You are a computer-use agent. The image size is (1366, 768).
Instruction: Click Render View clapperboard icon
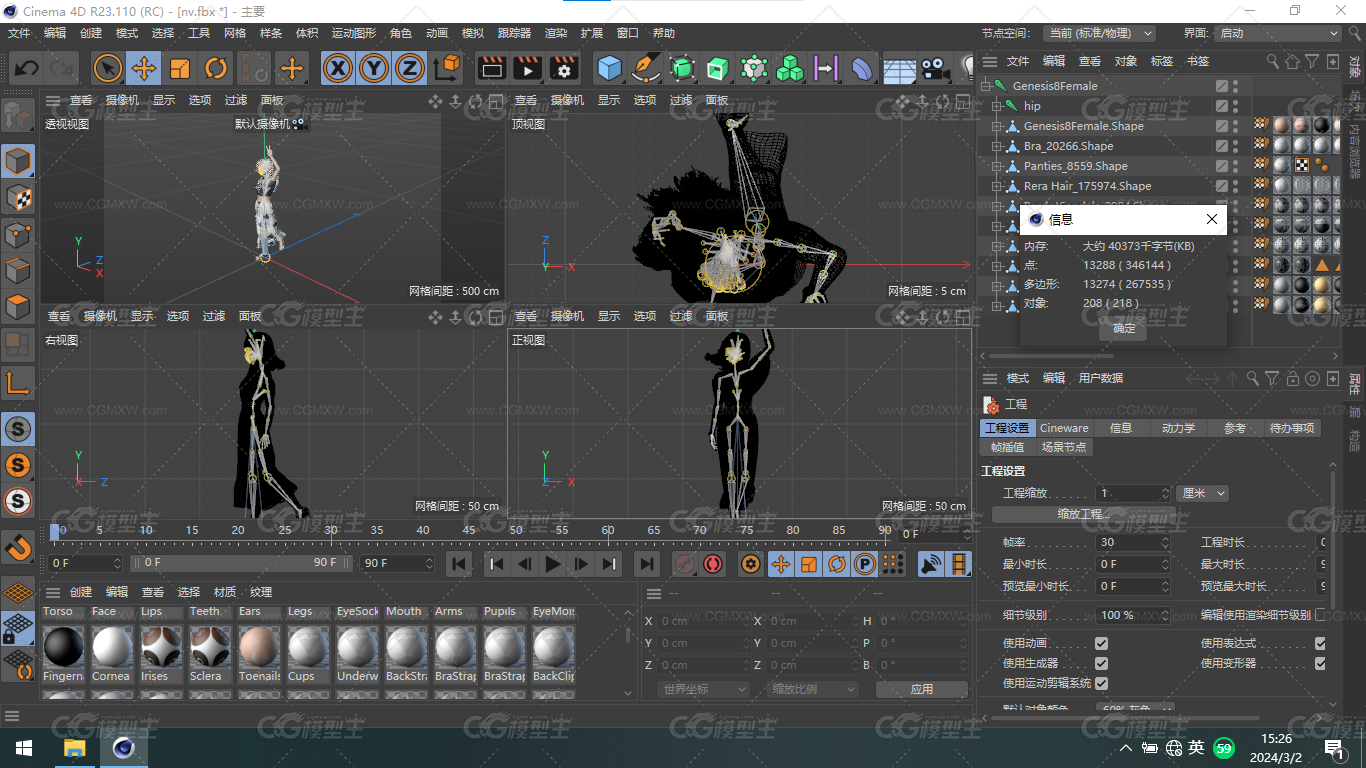click(x=491, y=68)
